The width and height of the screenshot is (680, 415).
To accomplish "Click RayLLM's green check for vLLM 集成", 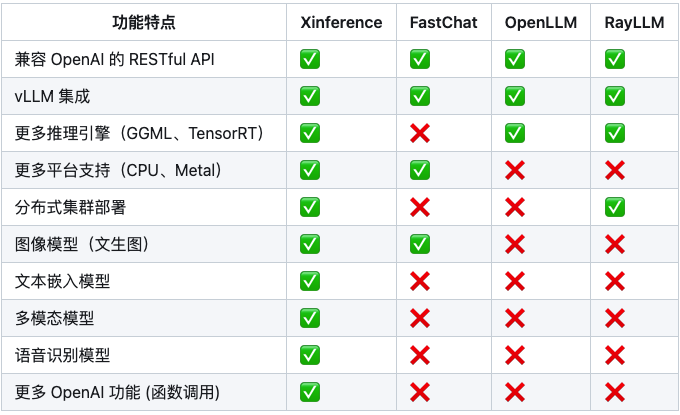I will [x=615, y=96].
